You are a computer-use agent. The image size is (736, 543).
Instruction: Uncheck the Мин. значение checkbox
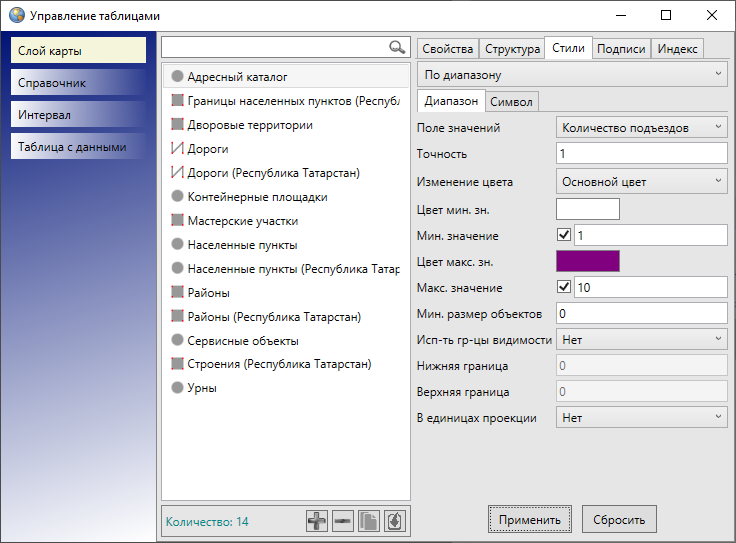click(564, 235)
